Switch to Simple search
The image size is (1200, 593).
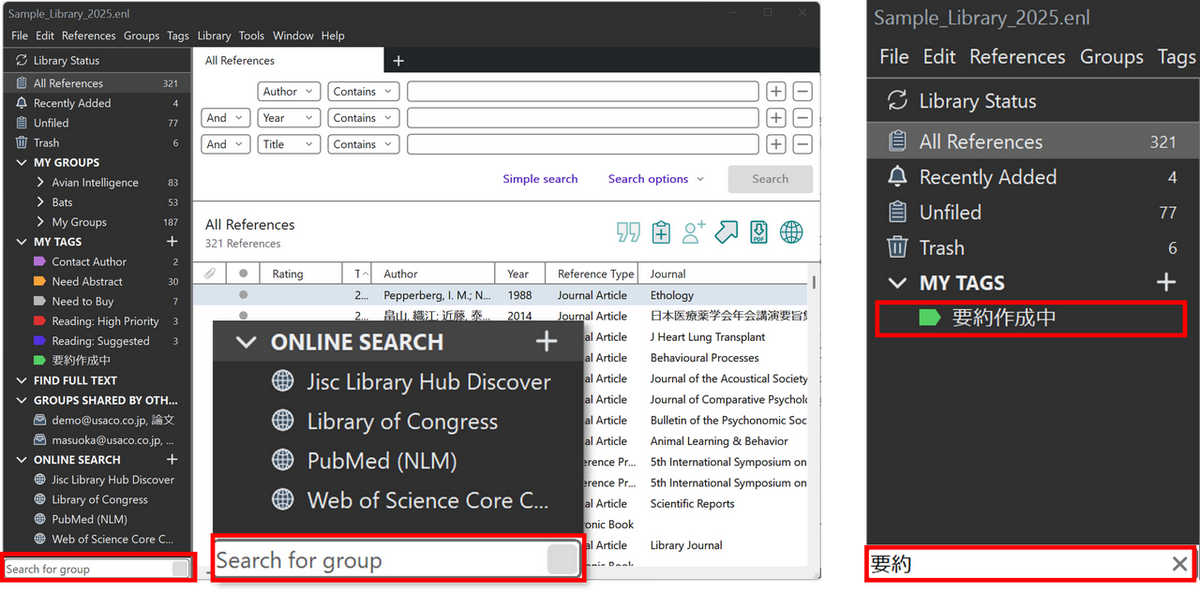coord(540,179)
